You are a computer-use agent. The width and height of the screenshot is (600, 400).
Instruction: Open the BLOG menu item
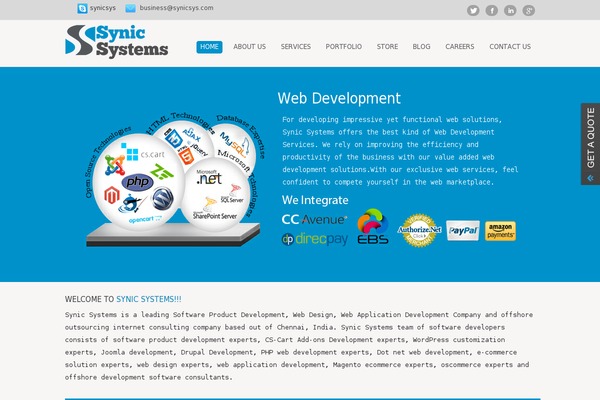[421, 47]
